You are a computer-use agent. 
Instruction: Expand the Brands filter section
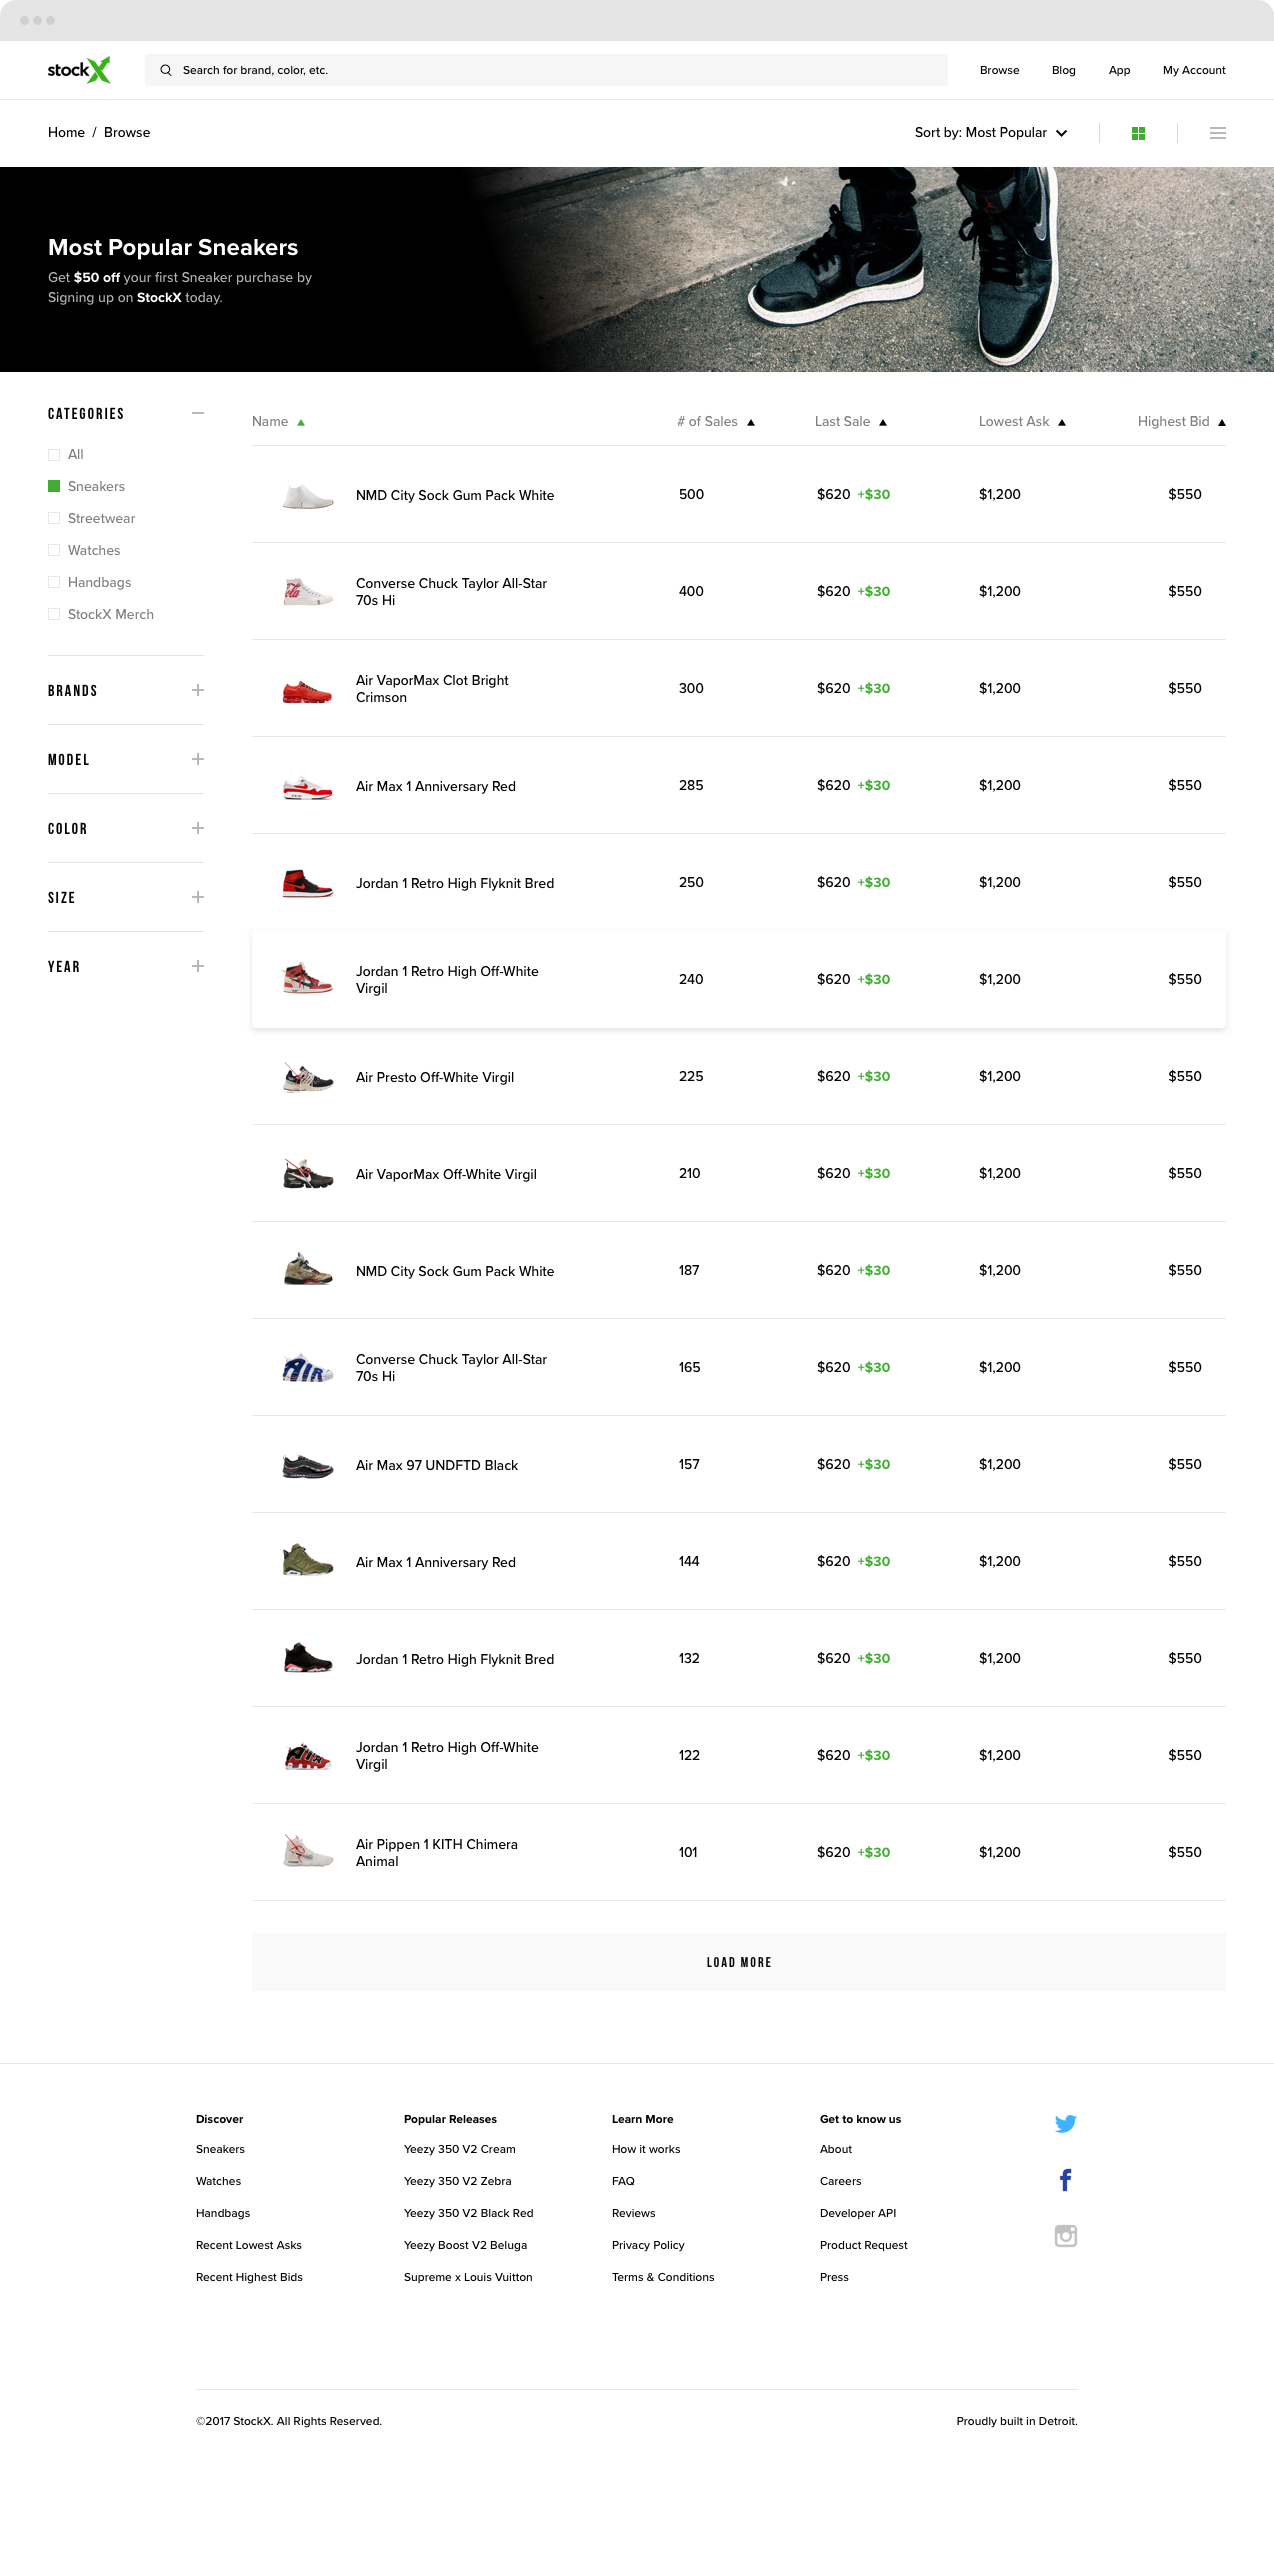tap(198, 690)
